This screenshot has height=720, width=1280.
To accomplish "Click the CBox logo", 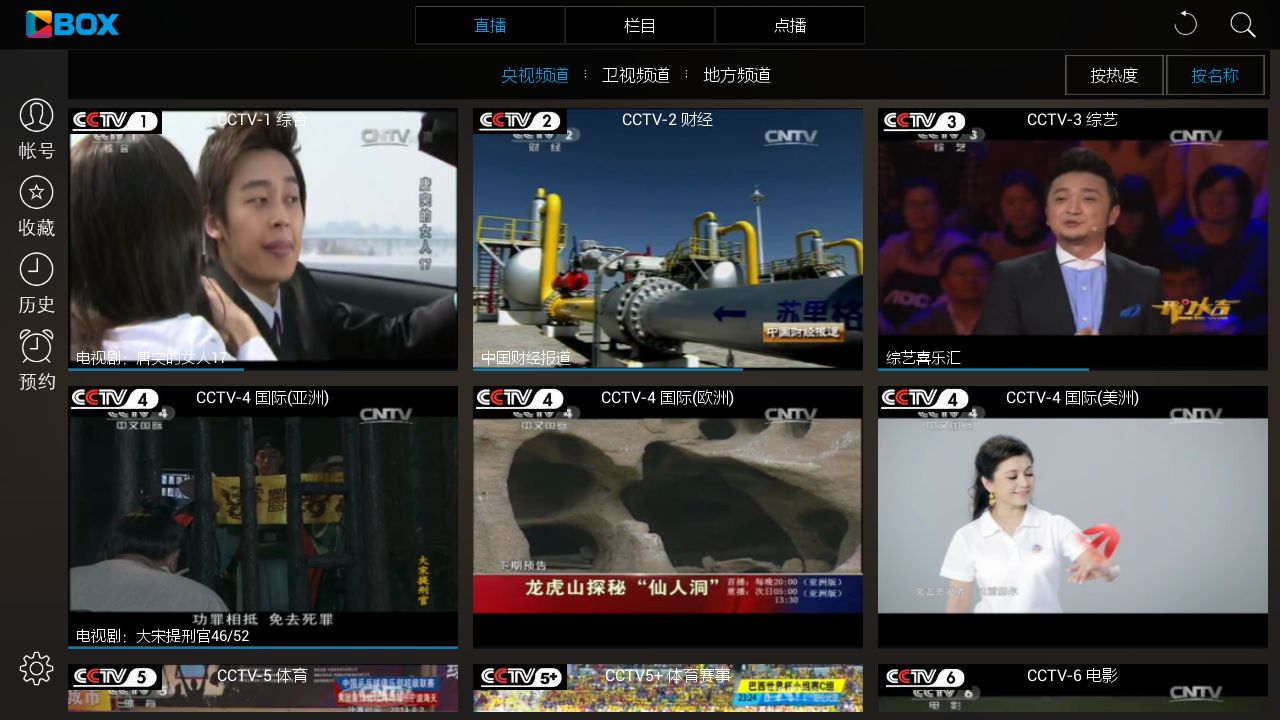I will [x=72, y=24].
